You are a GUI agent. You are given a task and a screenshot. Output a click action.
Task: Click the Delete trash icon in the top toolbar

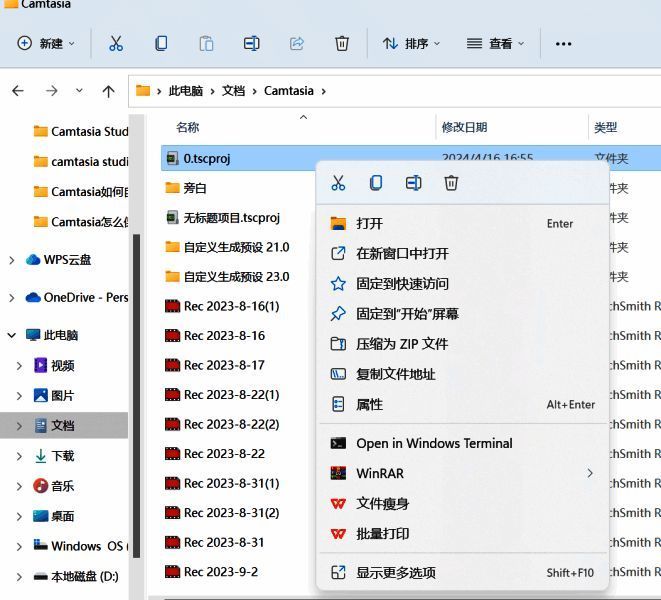[341, 43]
